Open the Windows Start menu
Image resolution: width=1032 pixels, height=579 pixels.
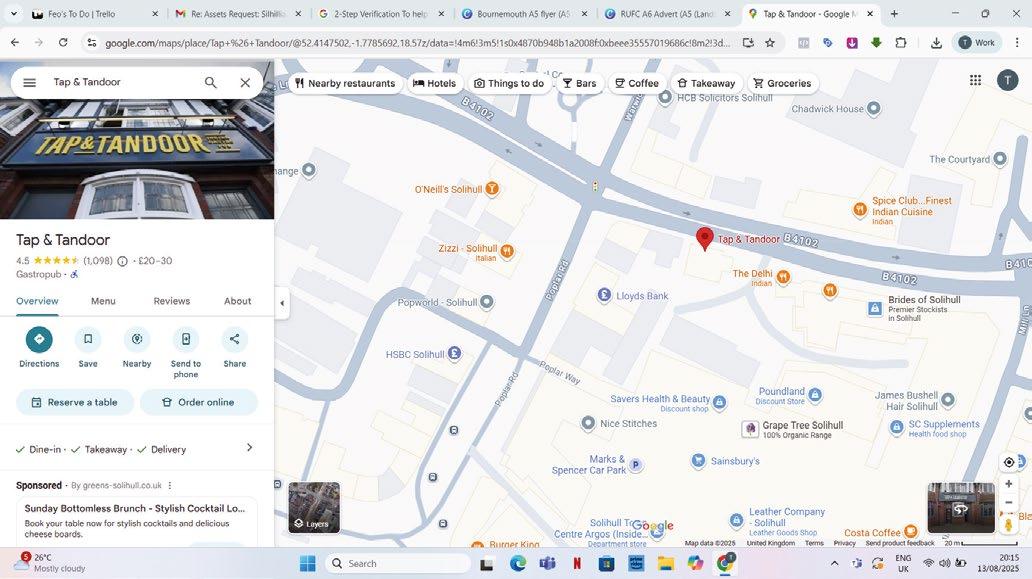[307, 563]
